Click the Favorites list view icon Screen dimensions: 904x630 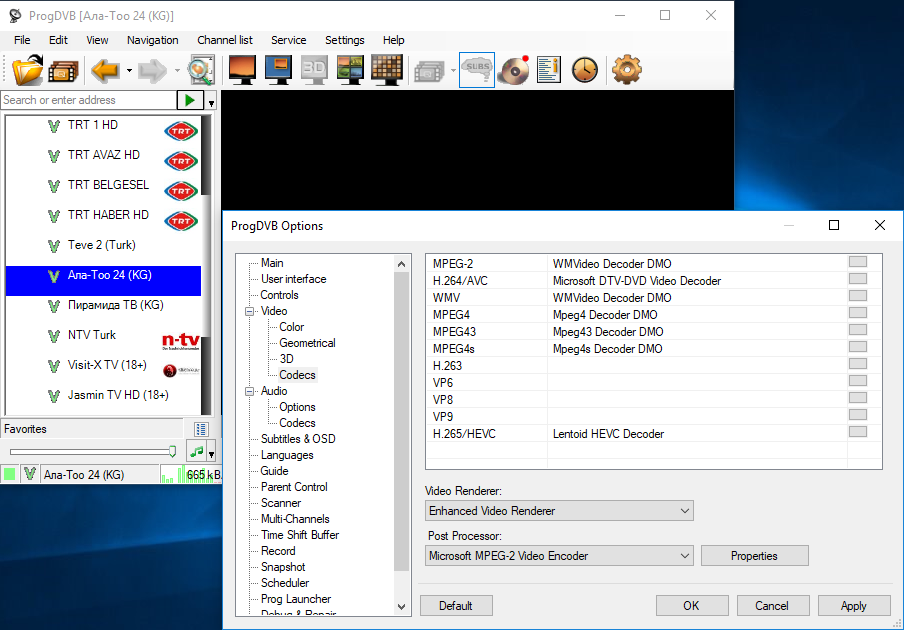tap(201, 429)
